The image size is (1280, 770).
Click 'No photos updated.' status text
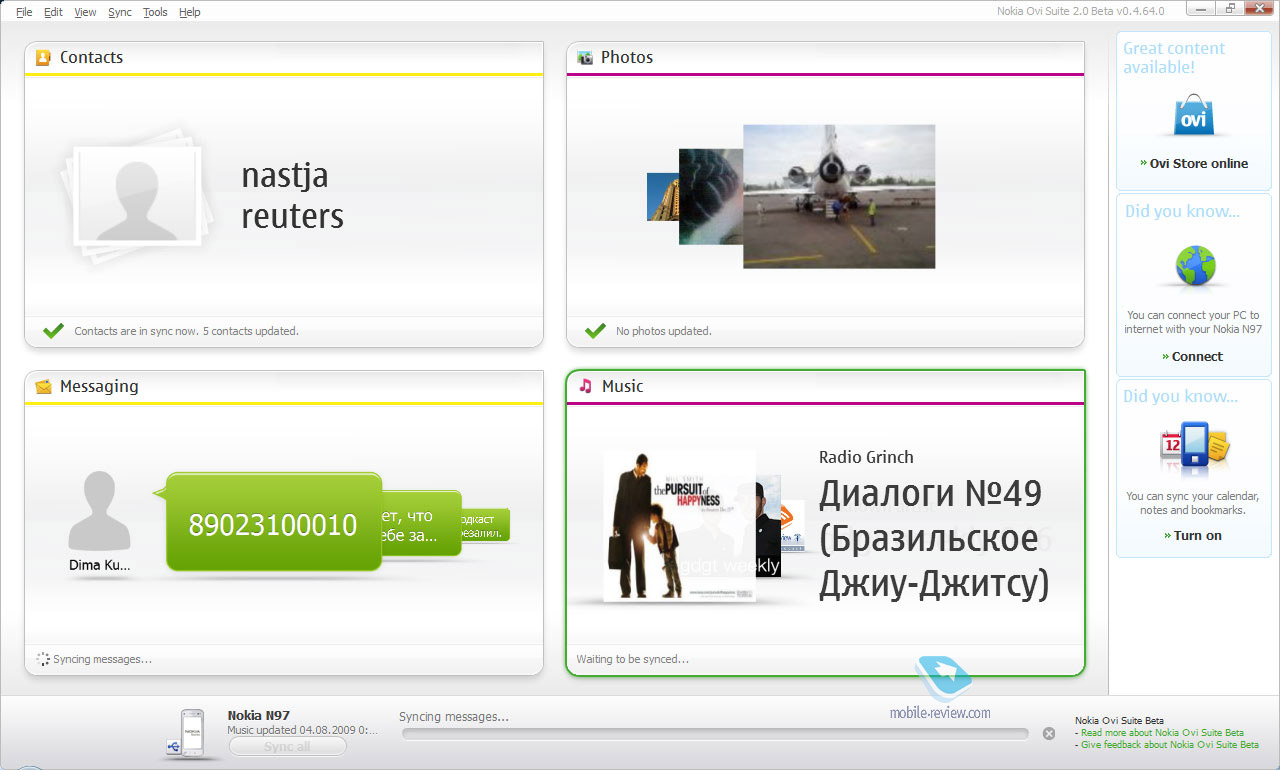click(663, 331)
